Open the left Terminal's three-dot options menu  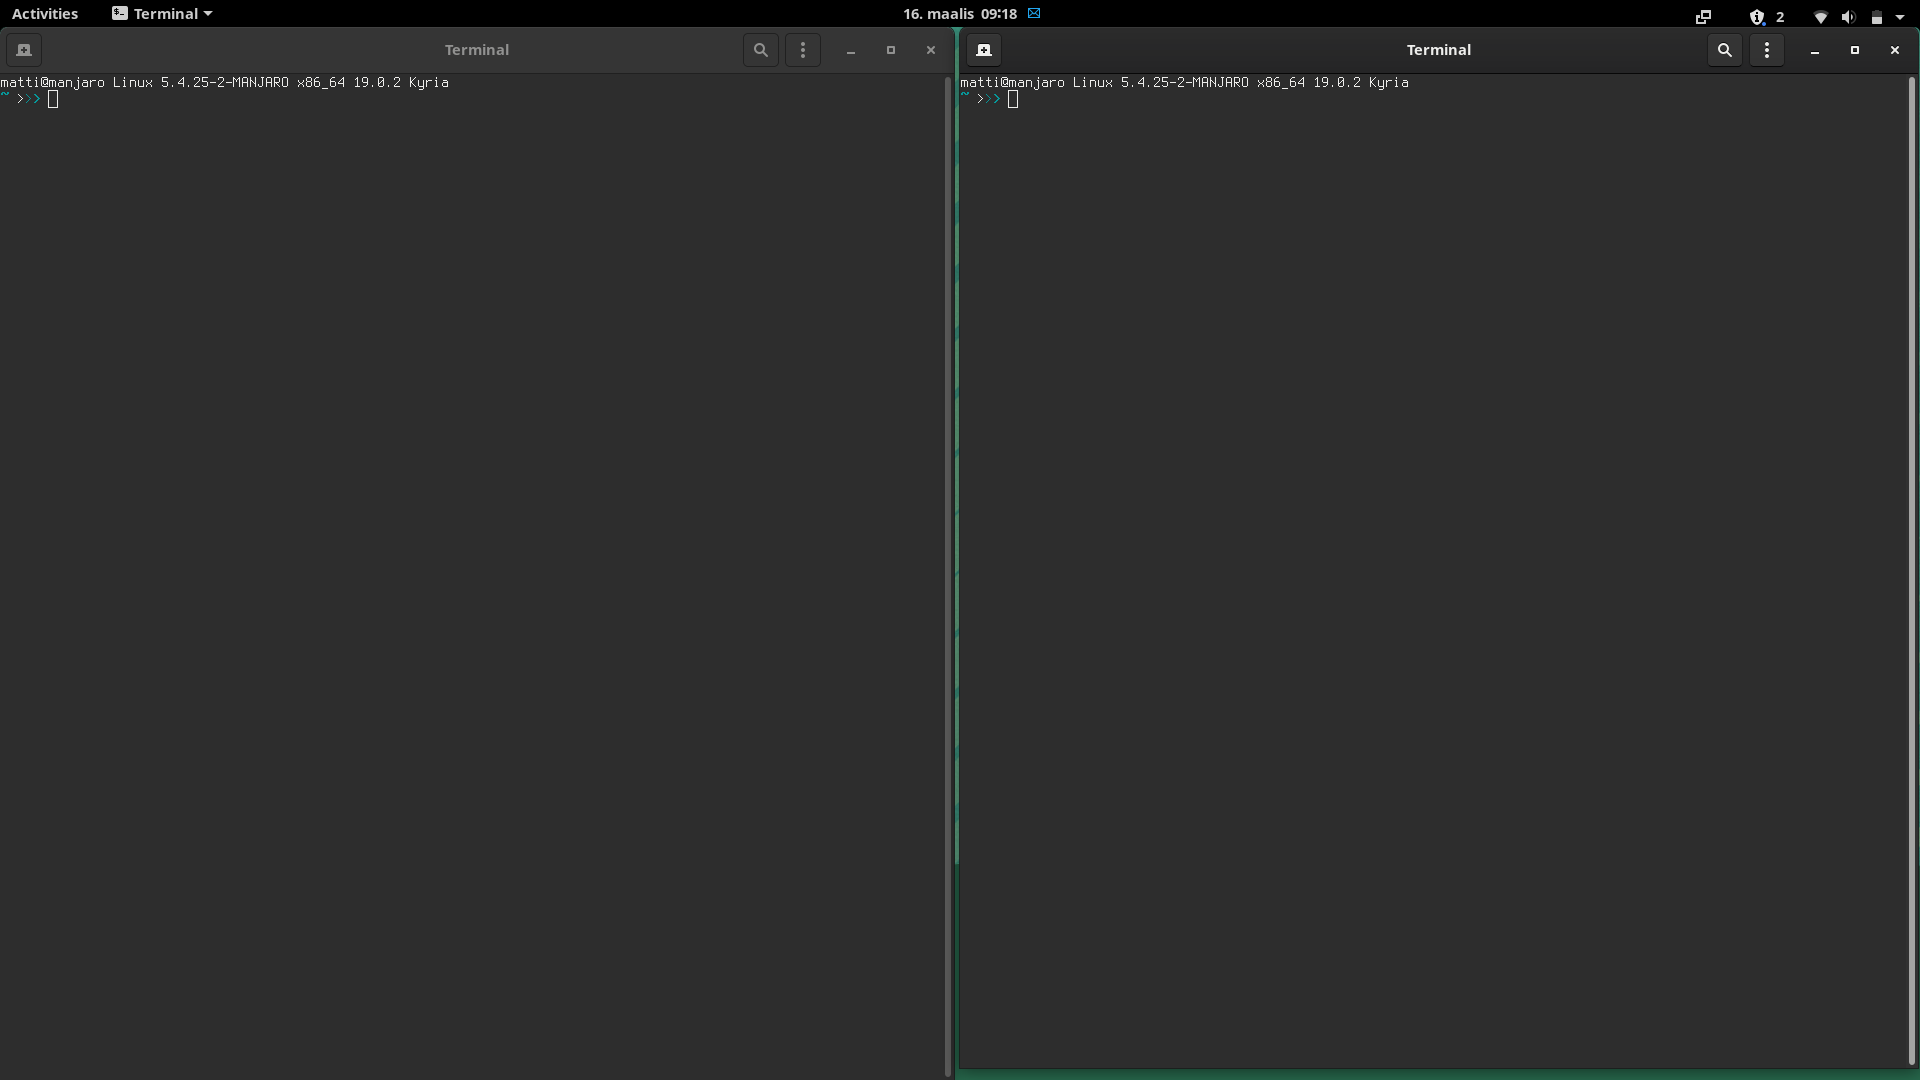coord(802,50)
